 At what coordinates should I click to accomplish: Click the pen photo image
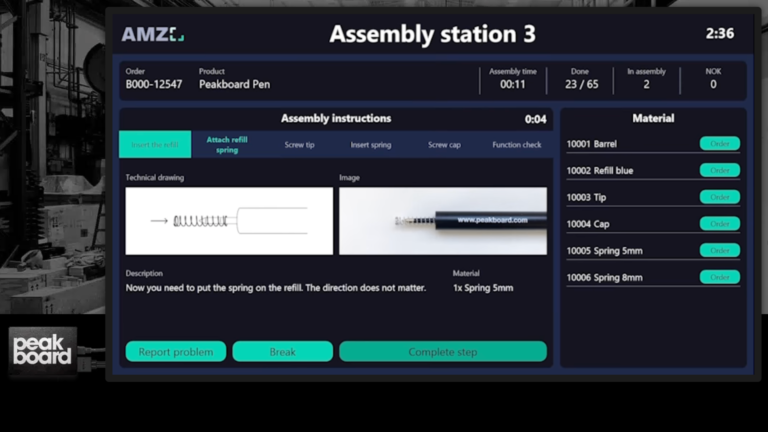click(442, 221)
